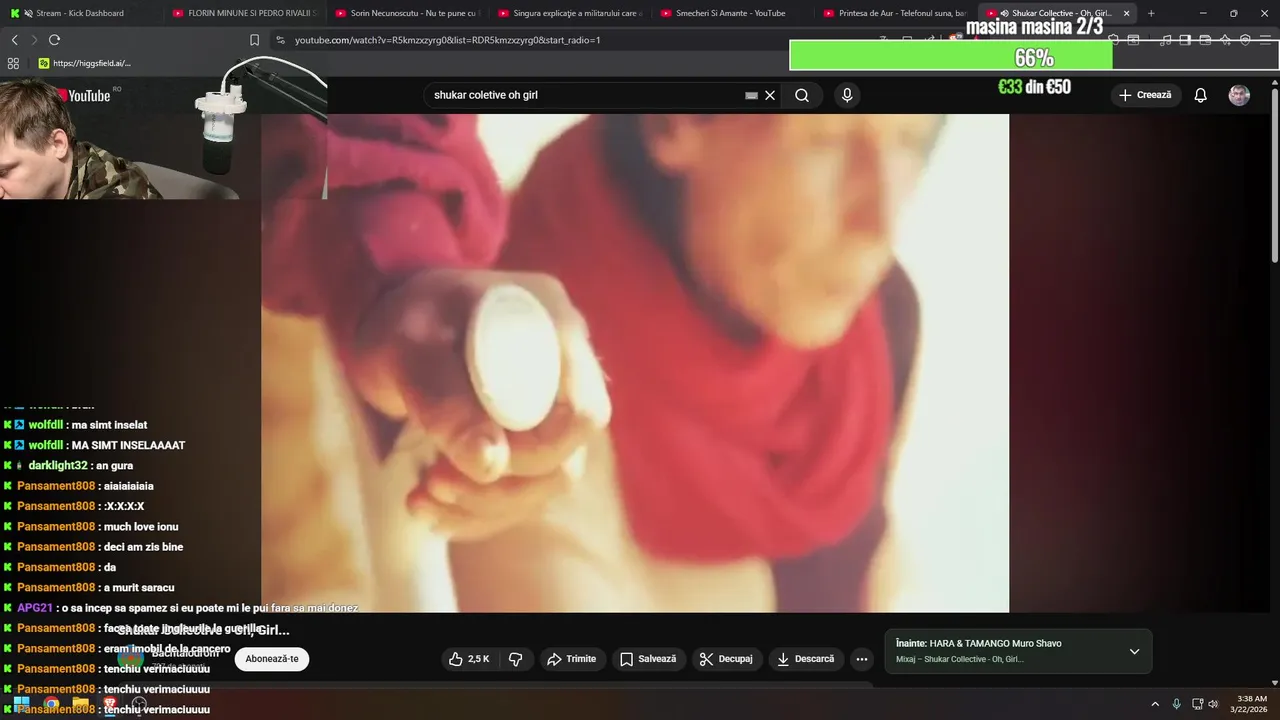
Task: Click the Creează button
Action: tap(1145, 95)
